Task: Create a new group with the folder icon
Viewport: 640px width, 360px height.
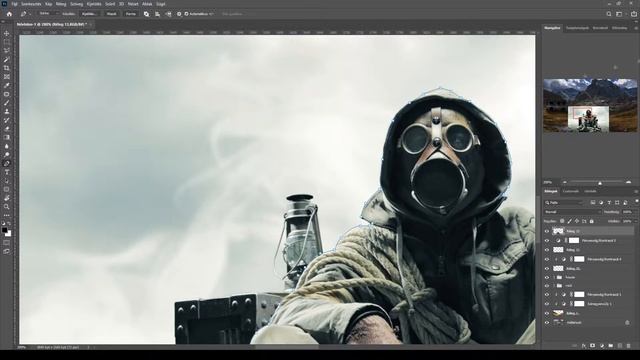Action: coord(611,346)
